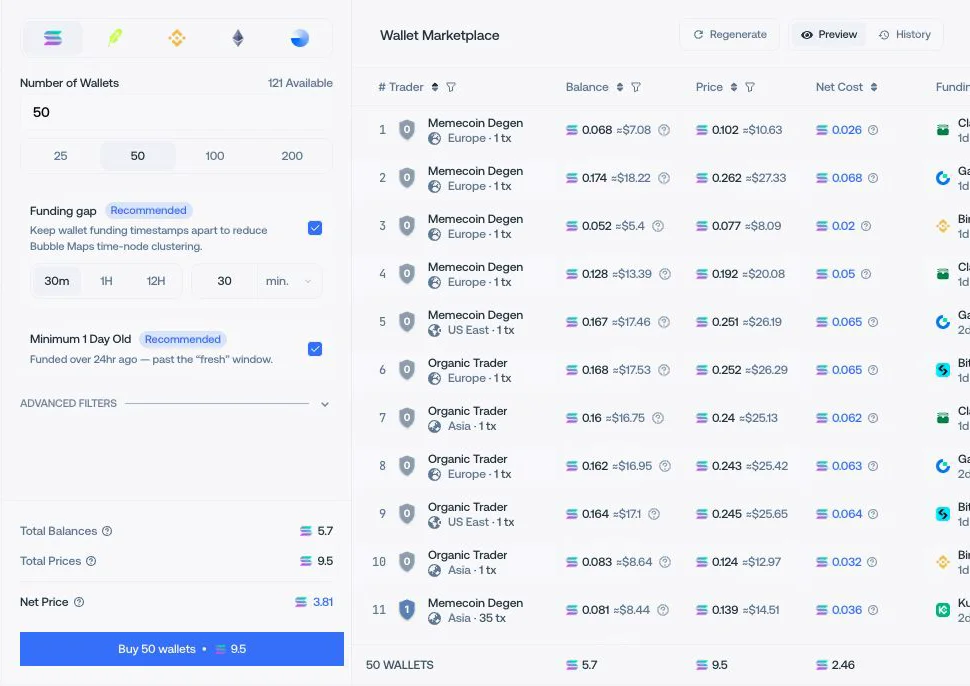Click the Net Cost column header
The width and height of the screenshot is (970, 686).
[x=839, y=87]
